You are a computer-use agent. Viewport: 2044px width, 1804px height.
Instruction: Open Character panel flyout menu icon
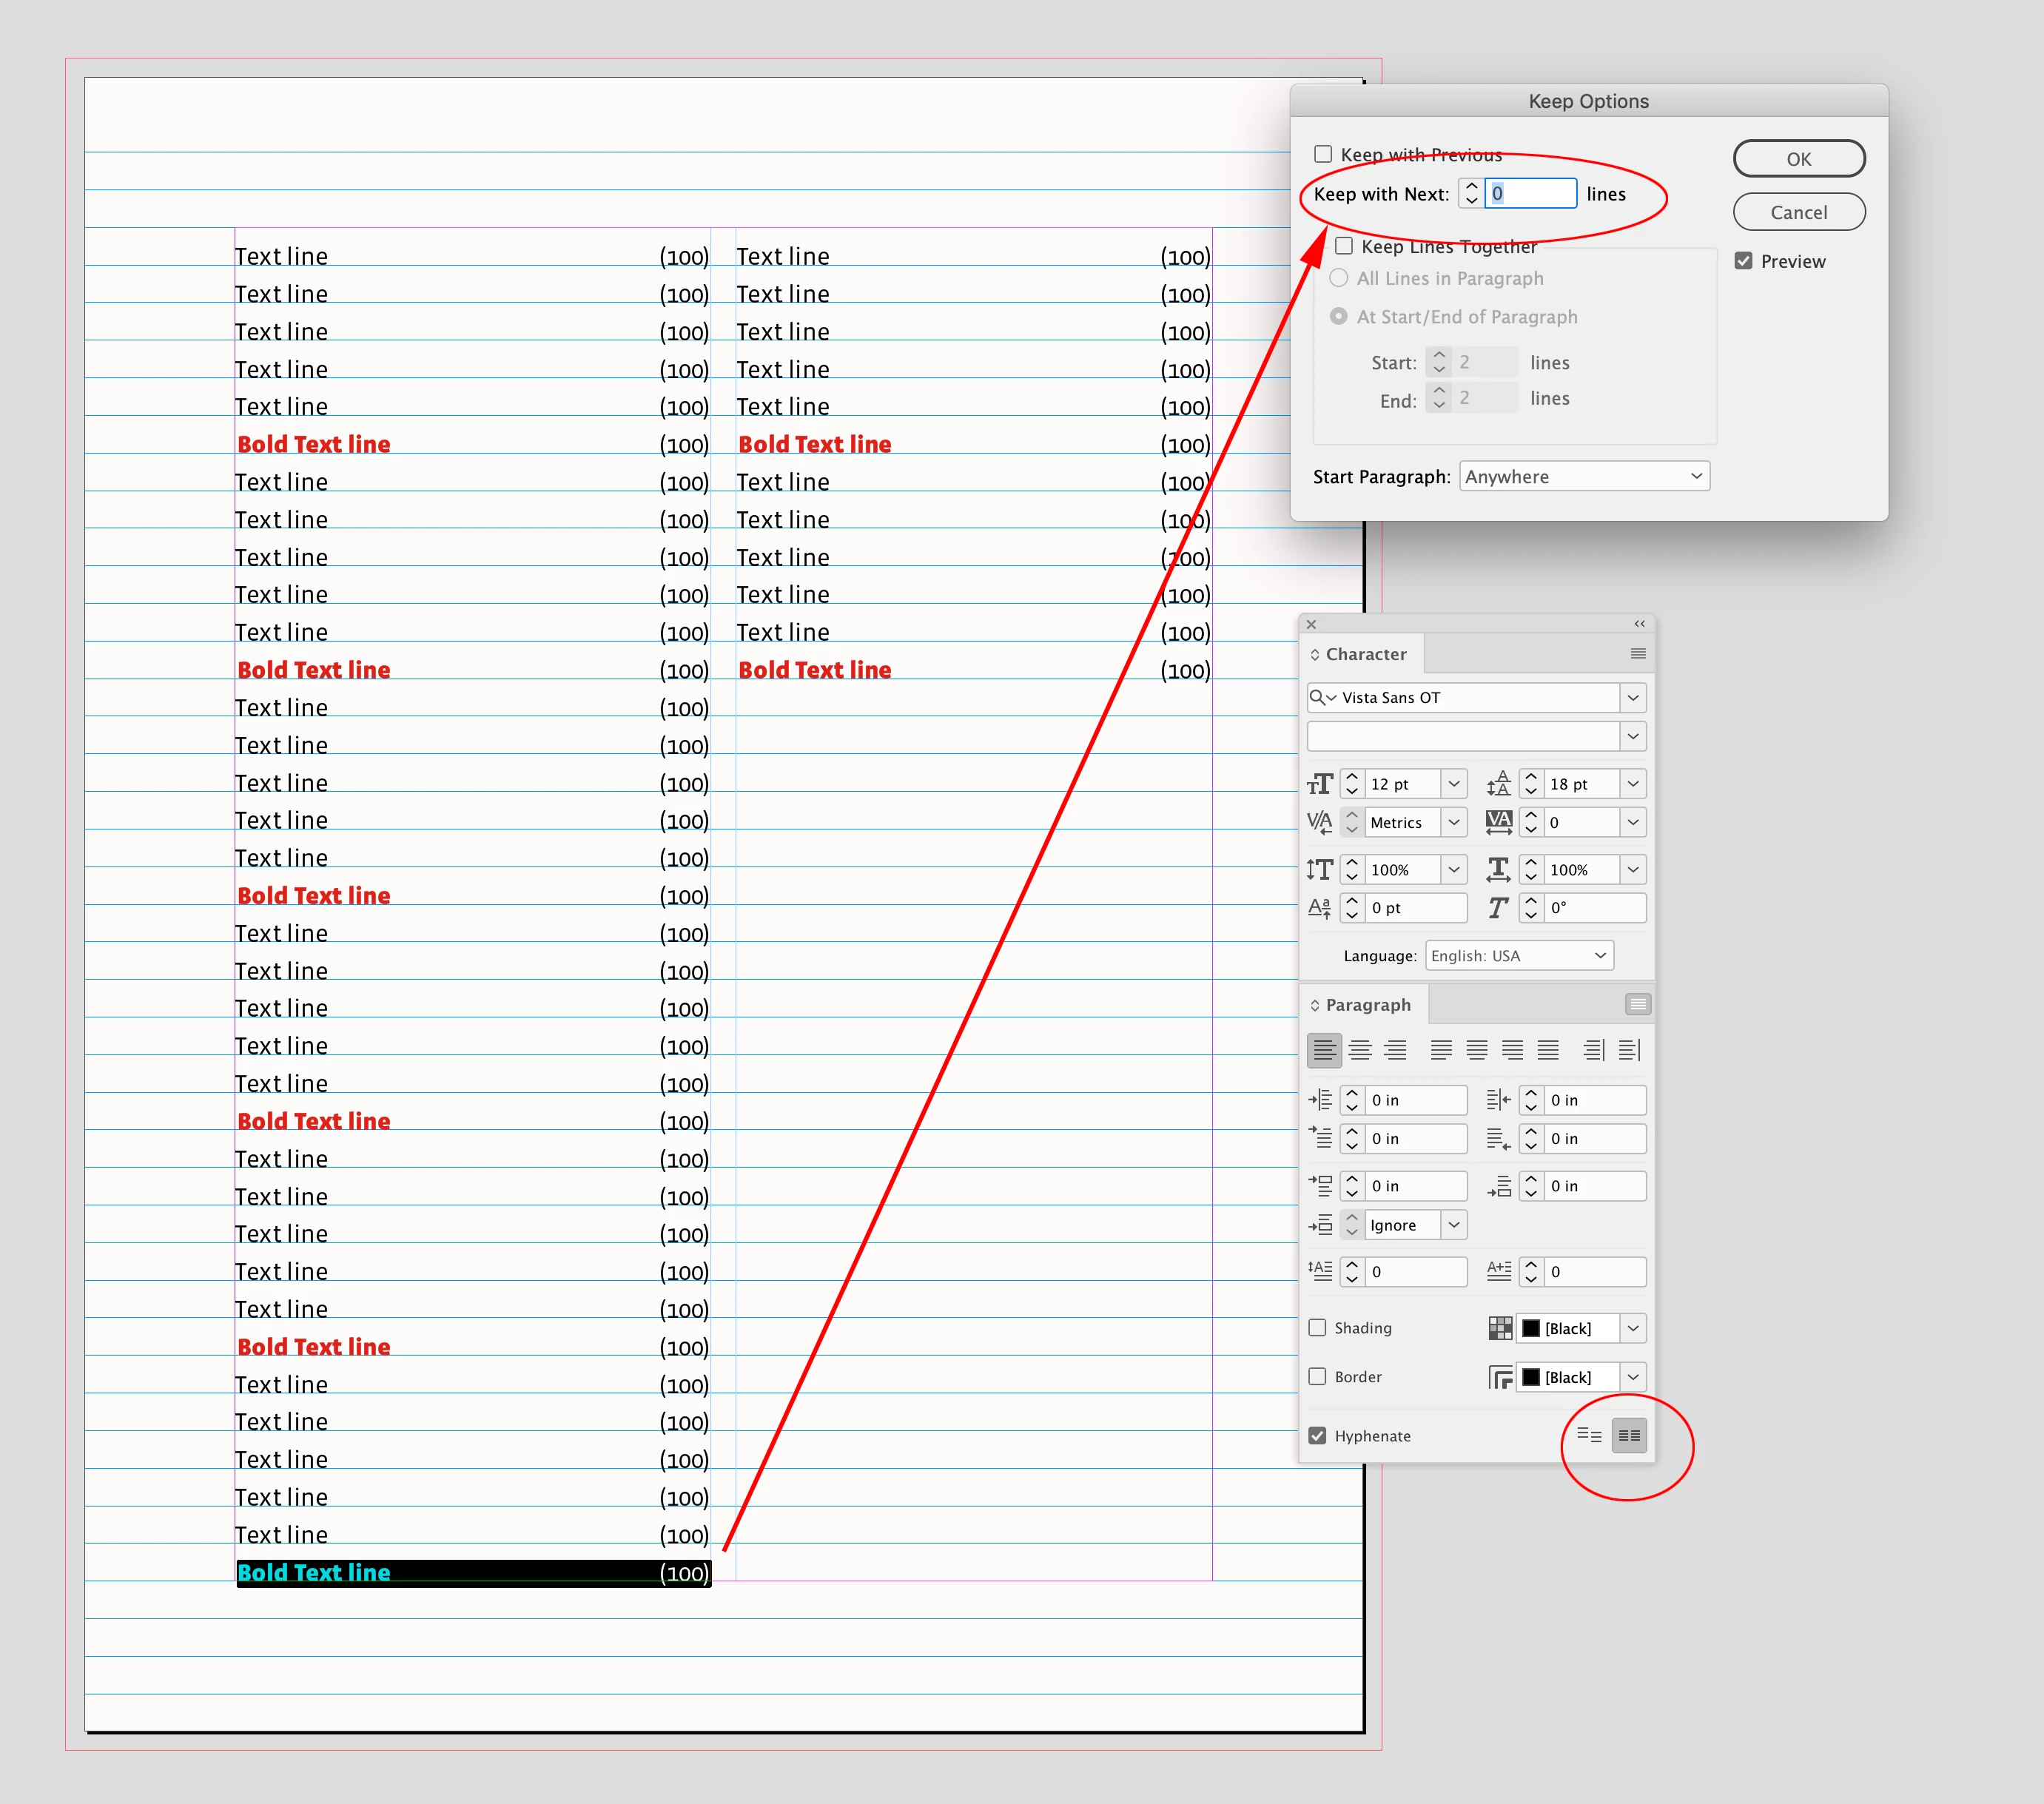click(x=1637, y=654)
